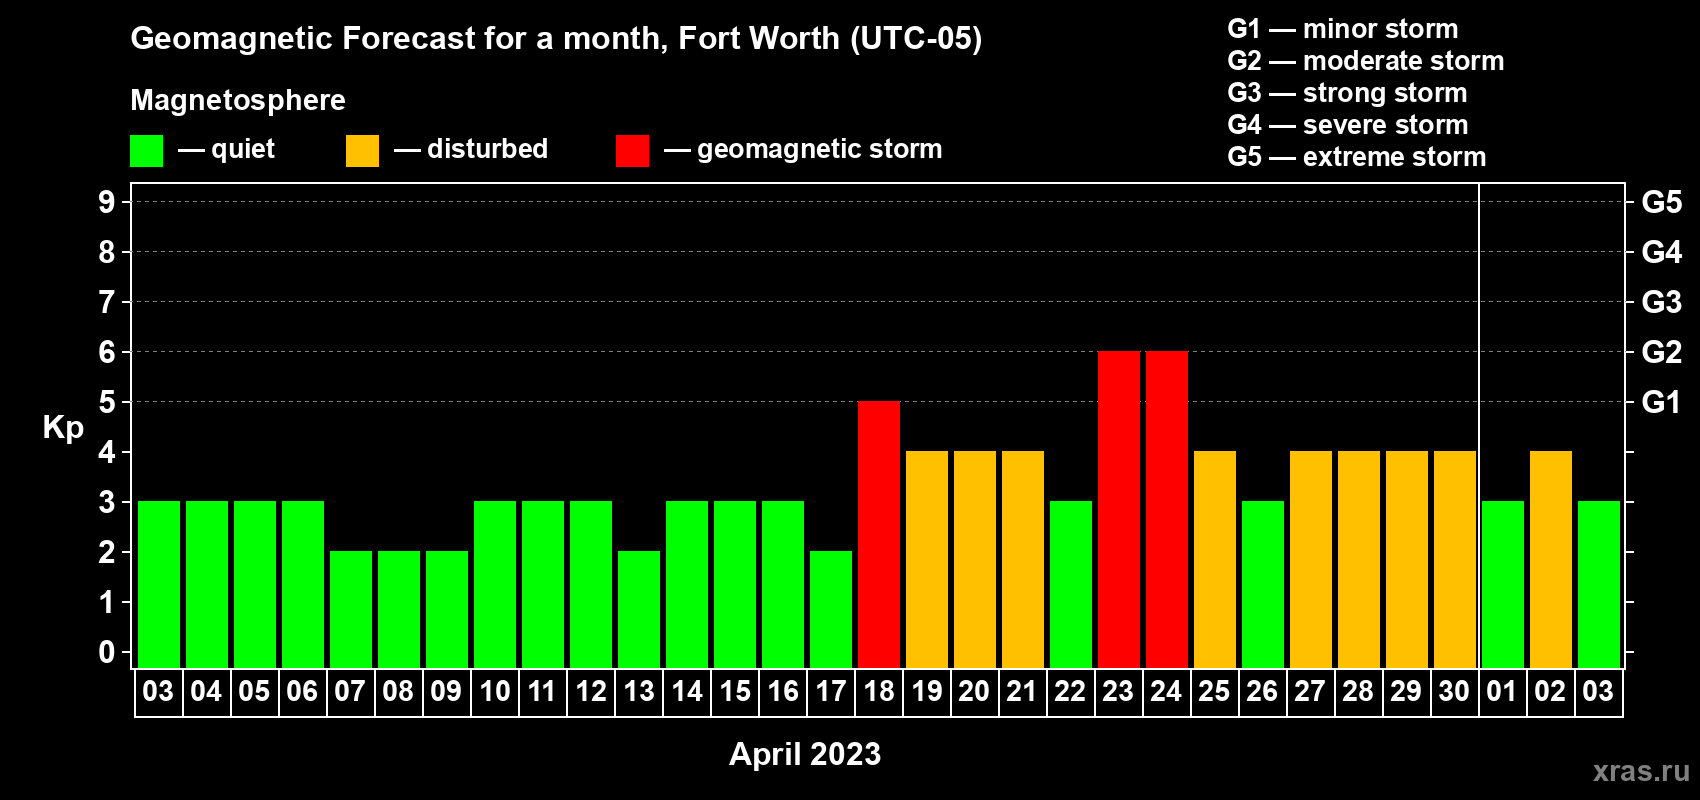Screen dimensions: 1700x800
Task: Click the green bar for April 22
Action: pos(1071,585)
